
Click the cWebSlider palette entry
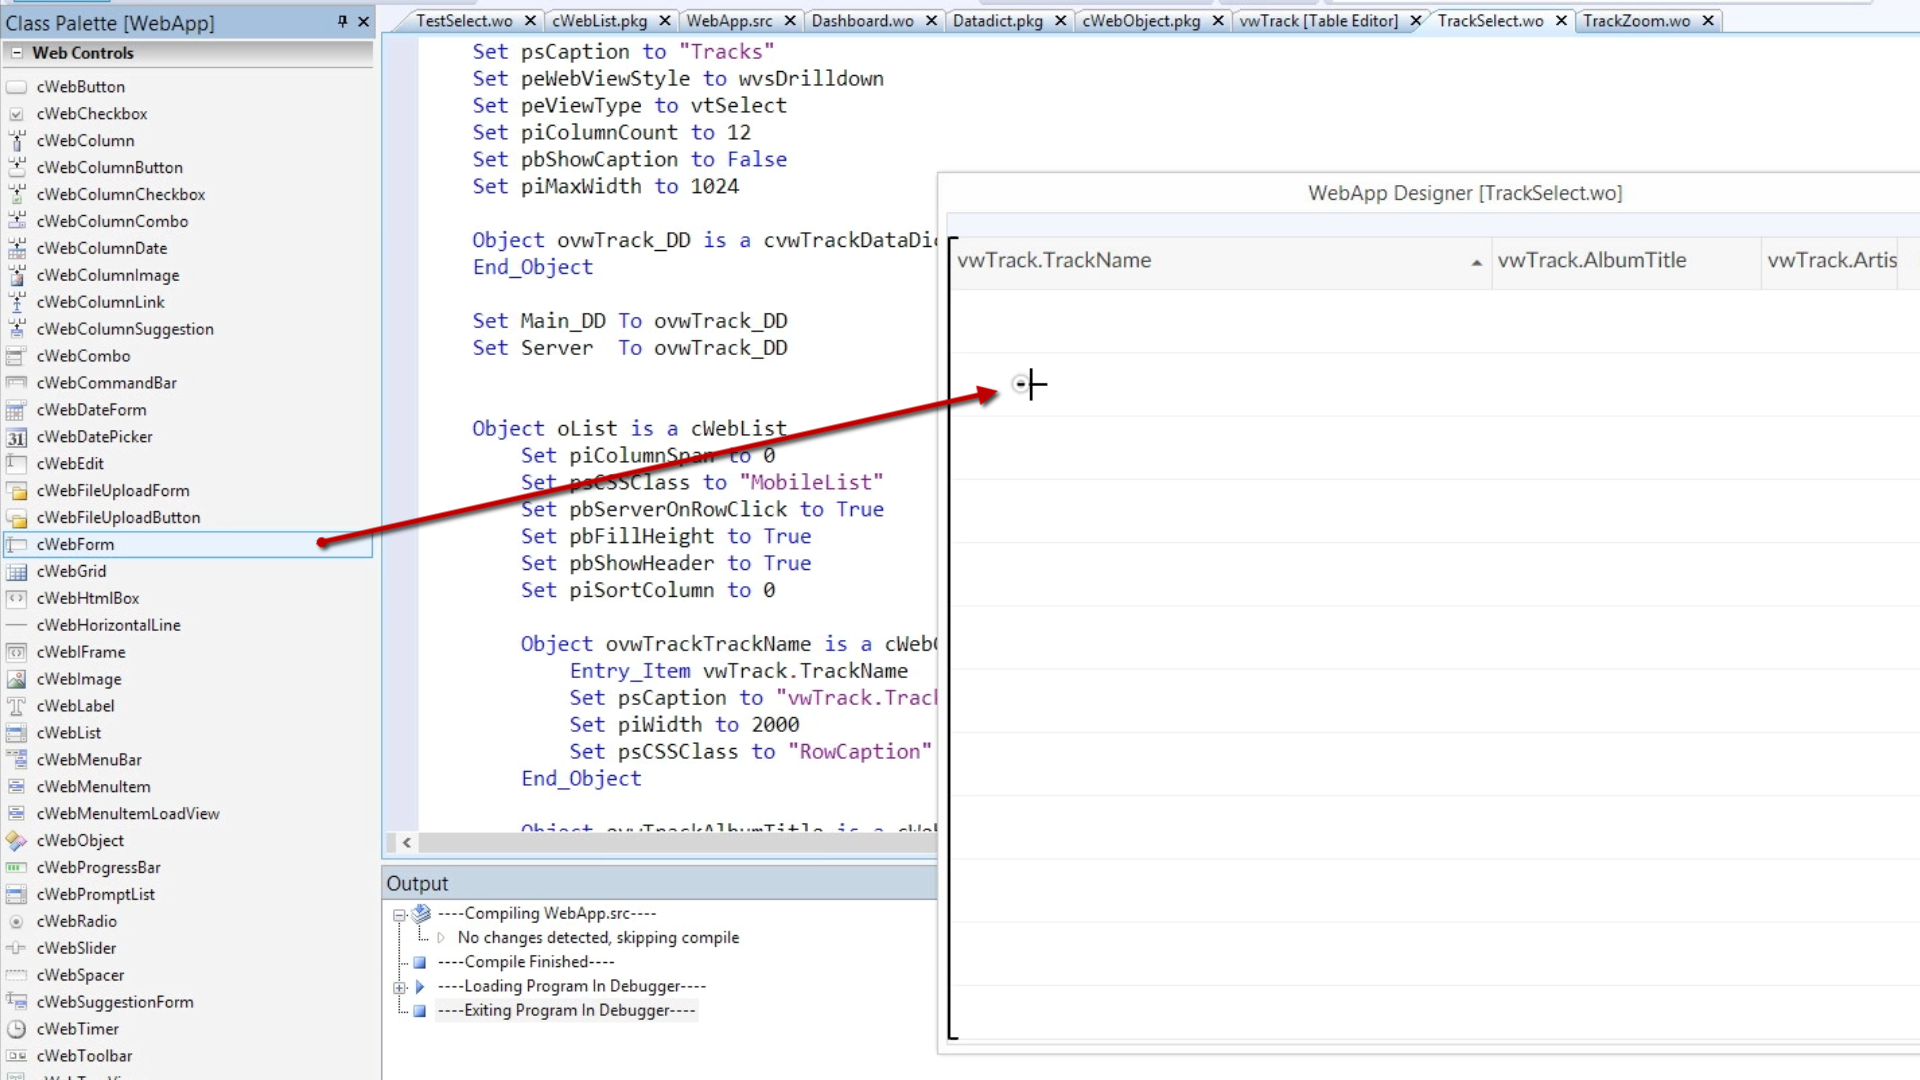tap(76, 948)
